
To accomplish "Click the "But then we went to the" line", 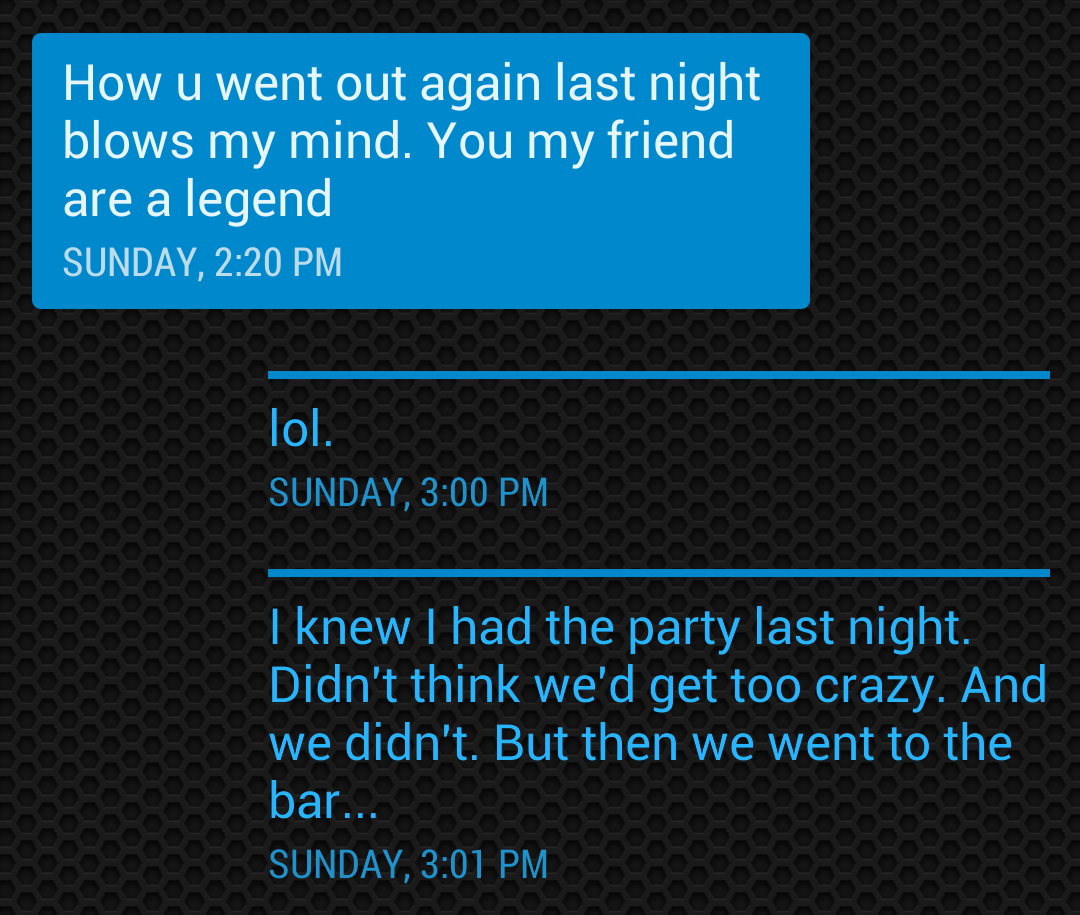I will (x=753, y=743).
